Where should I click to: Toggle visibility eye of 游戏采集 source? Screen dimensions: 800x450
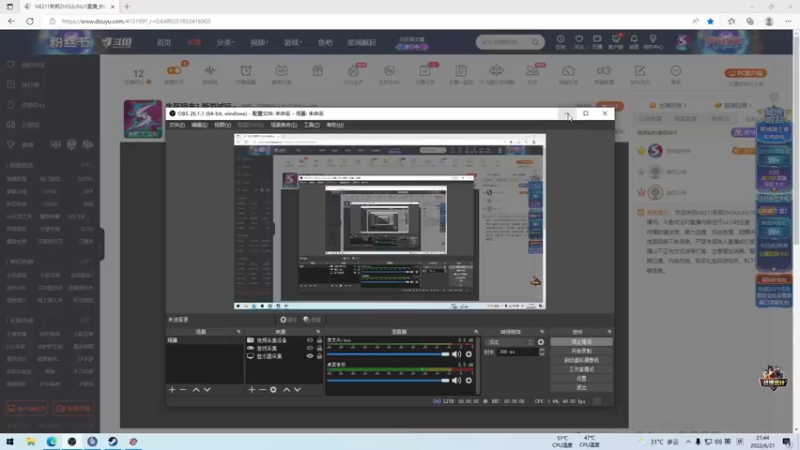[x=310, y=348]
